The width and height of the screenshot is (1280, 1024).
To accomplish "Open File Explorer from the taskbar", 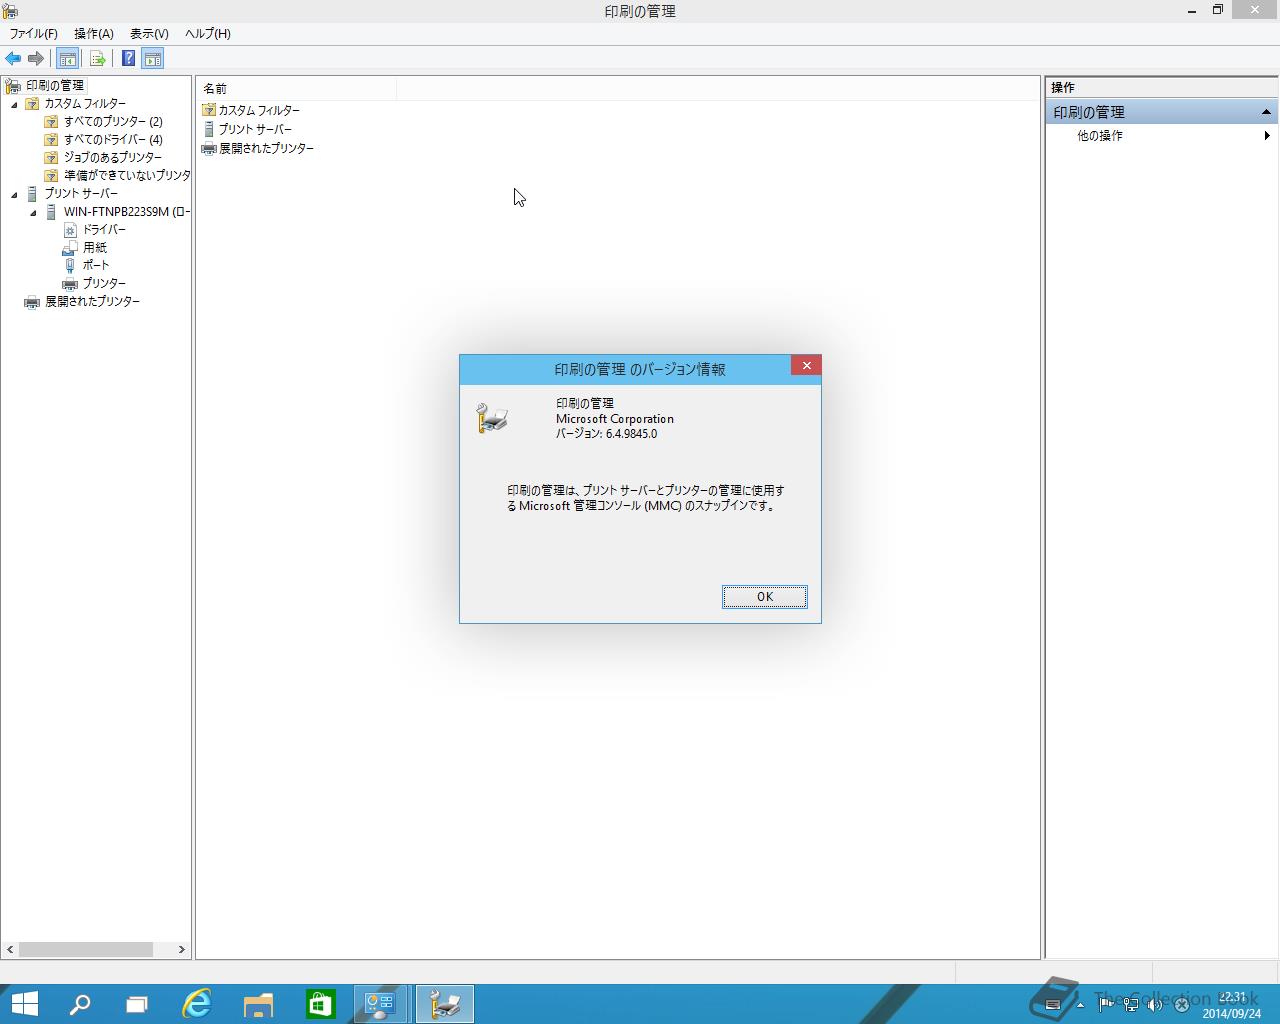I will click(x=258, y=1004).
